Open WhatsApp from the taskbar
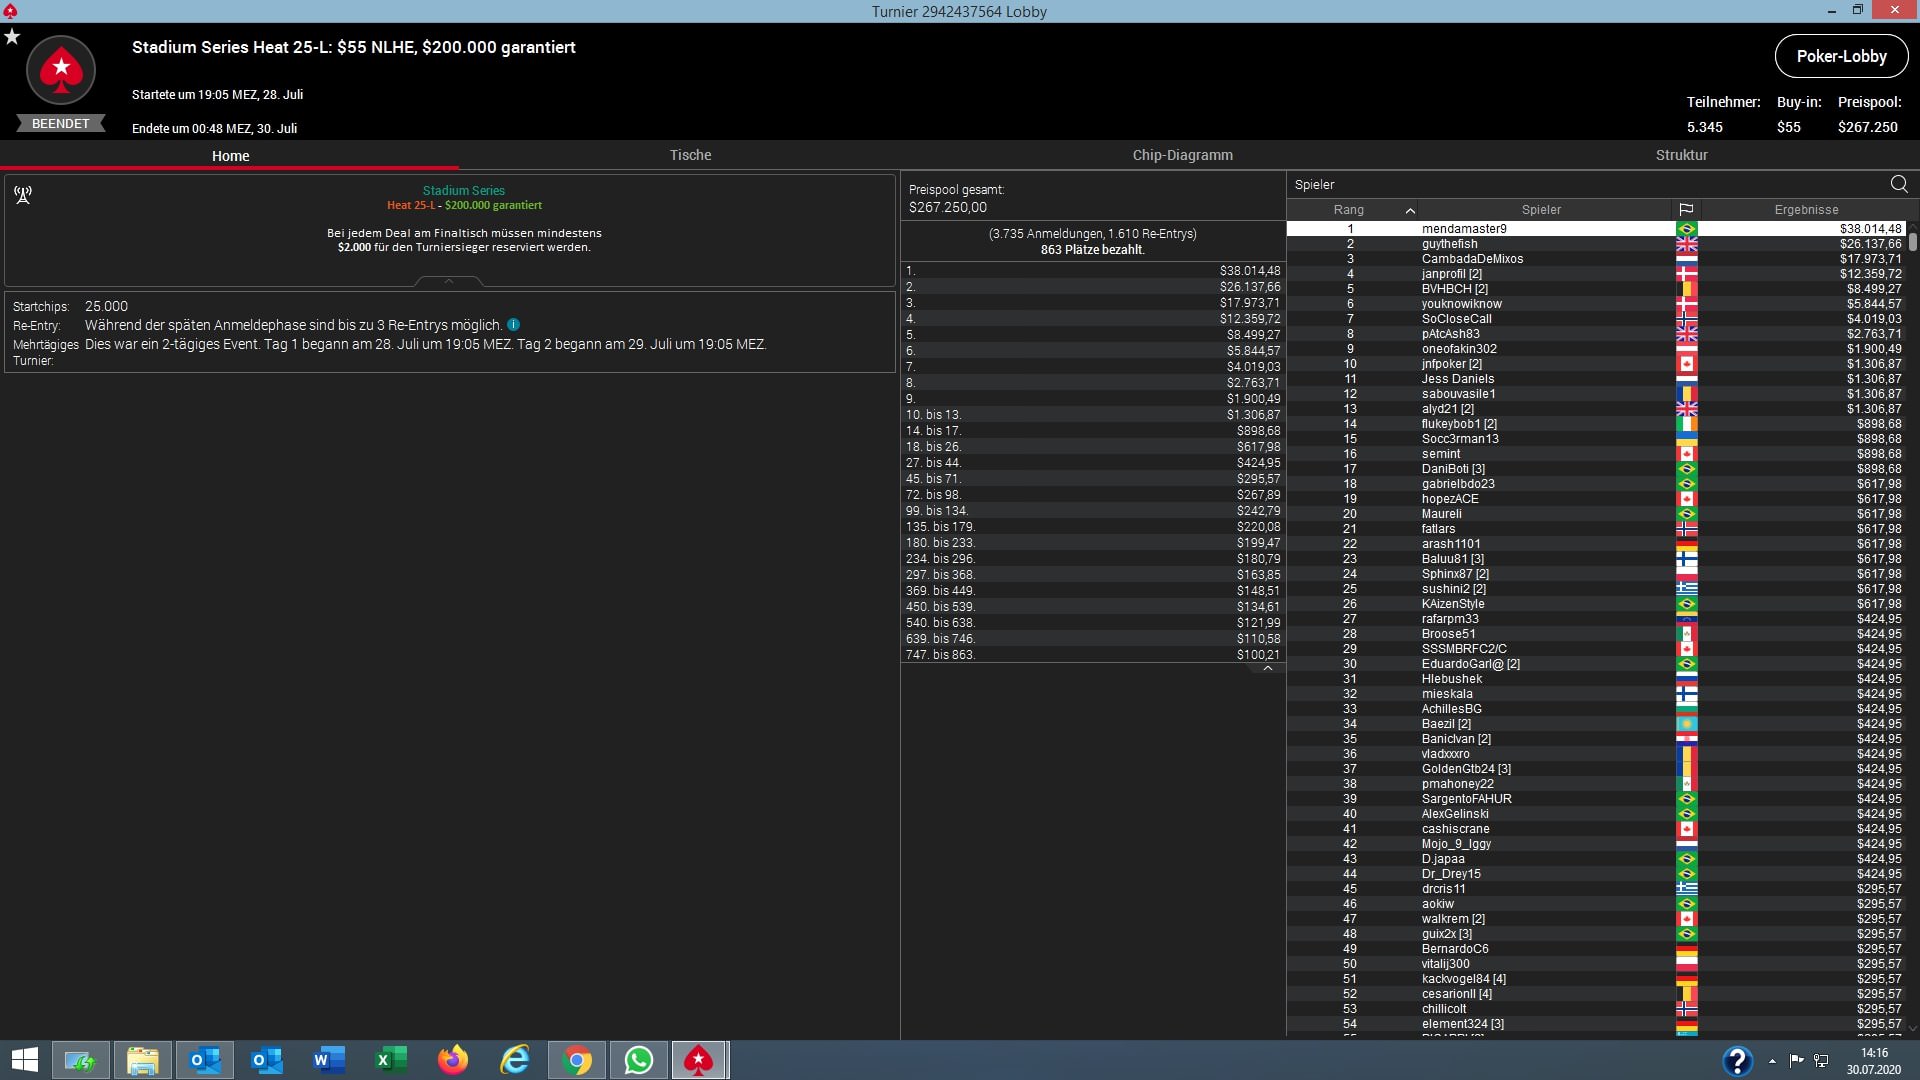1920x1080 pixels. pyautogui.click(x=638, y=1060)
